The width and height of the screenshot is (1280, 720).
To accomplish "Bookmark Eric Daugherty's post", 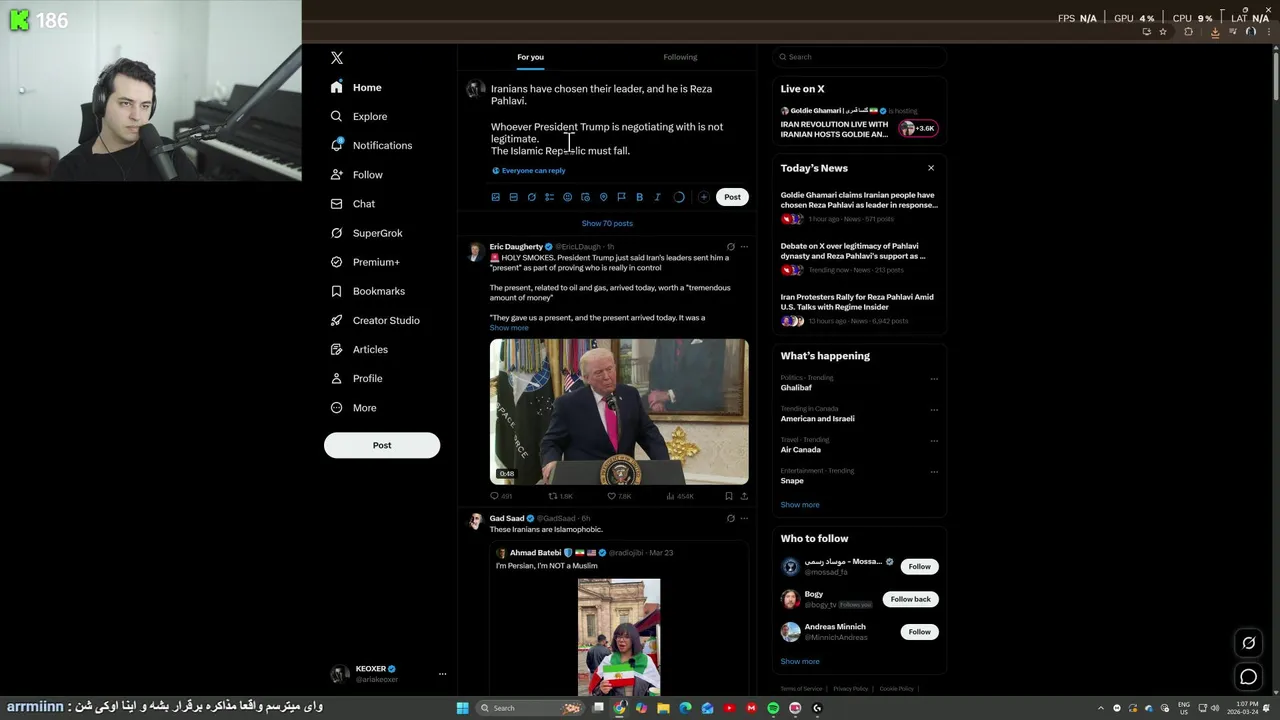I will (x=729, y=496).
